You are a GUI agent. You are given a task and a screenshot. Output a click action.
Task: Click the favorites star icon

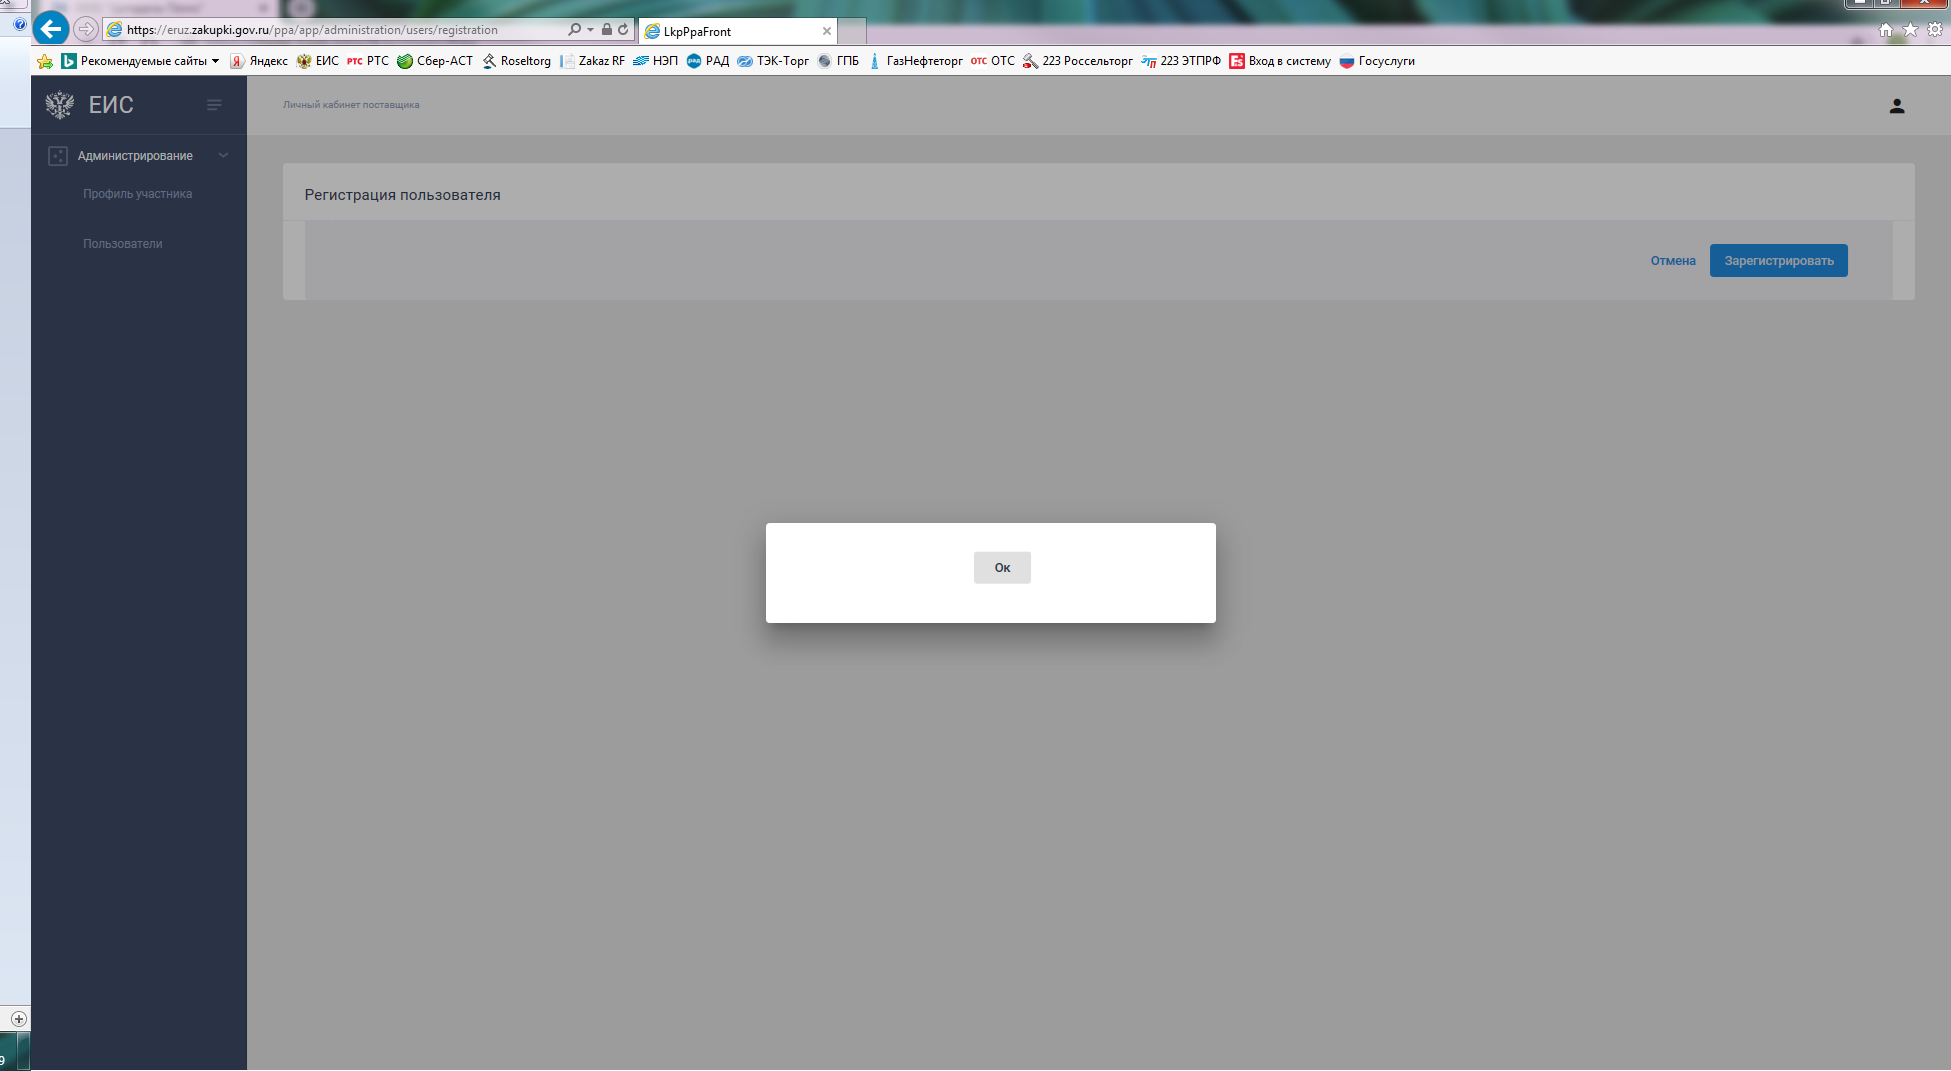(x=1910, y=30)
